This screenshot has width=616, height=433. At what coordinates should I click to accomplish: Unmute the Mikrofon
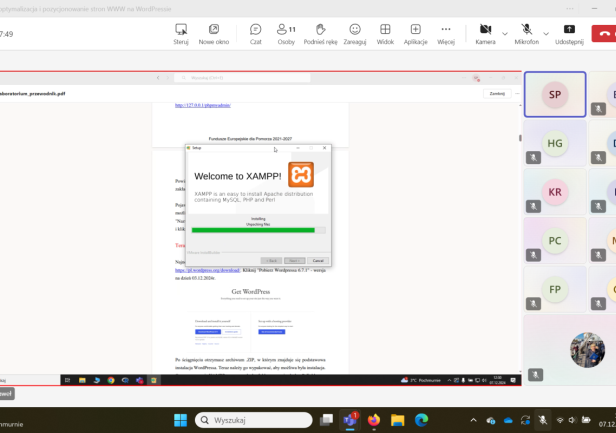click(526, 34)
